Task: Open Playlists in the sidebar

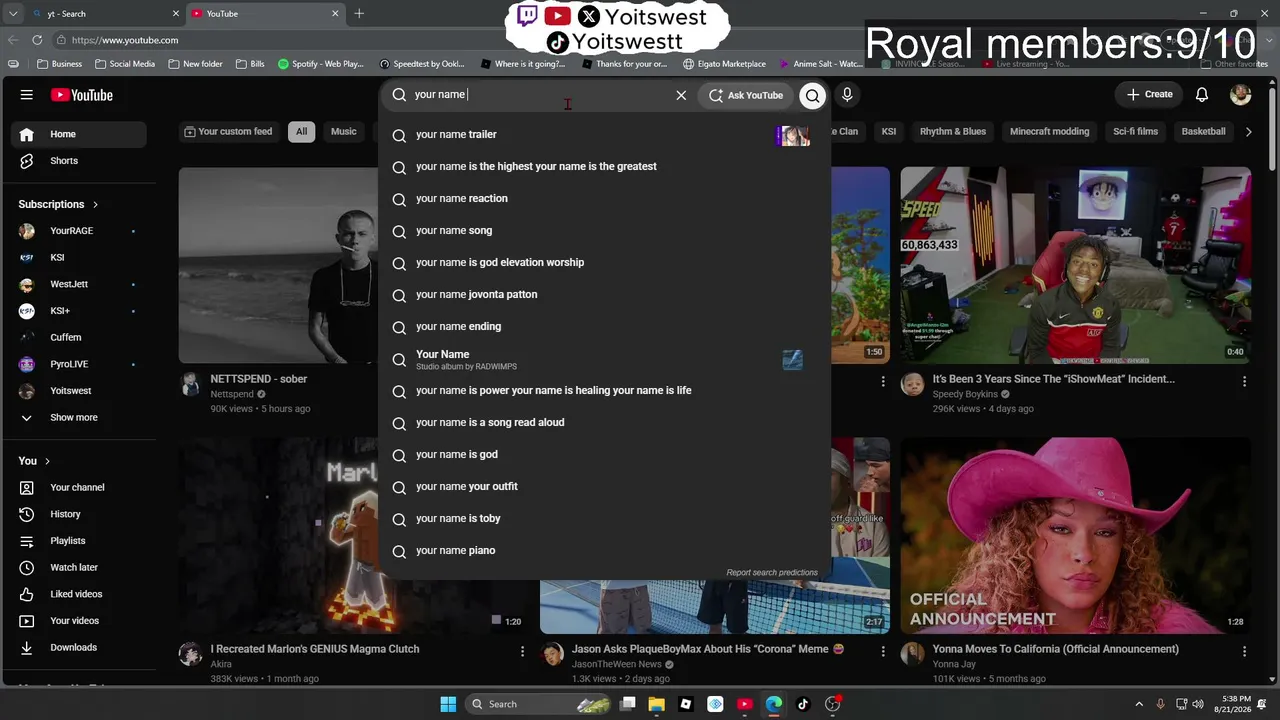Action: pyautogui.click(x=79, y=541)
